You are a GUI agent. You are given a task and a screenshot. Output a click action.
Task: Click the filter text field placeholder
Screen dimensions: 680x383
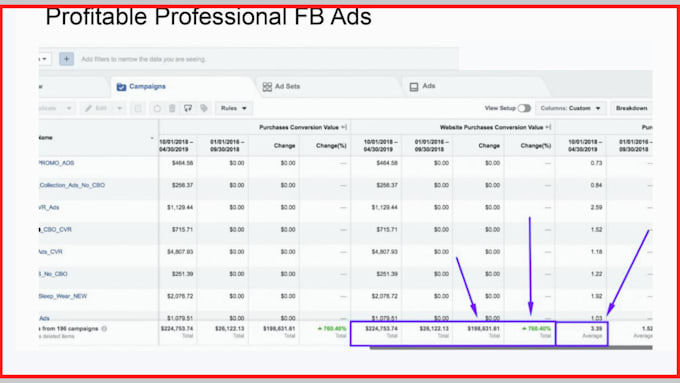pyautogui.click(x=144, y=59)
